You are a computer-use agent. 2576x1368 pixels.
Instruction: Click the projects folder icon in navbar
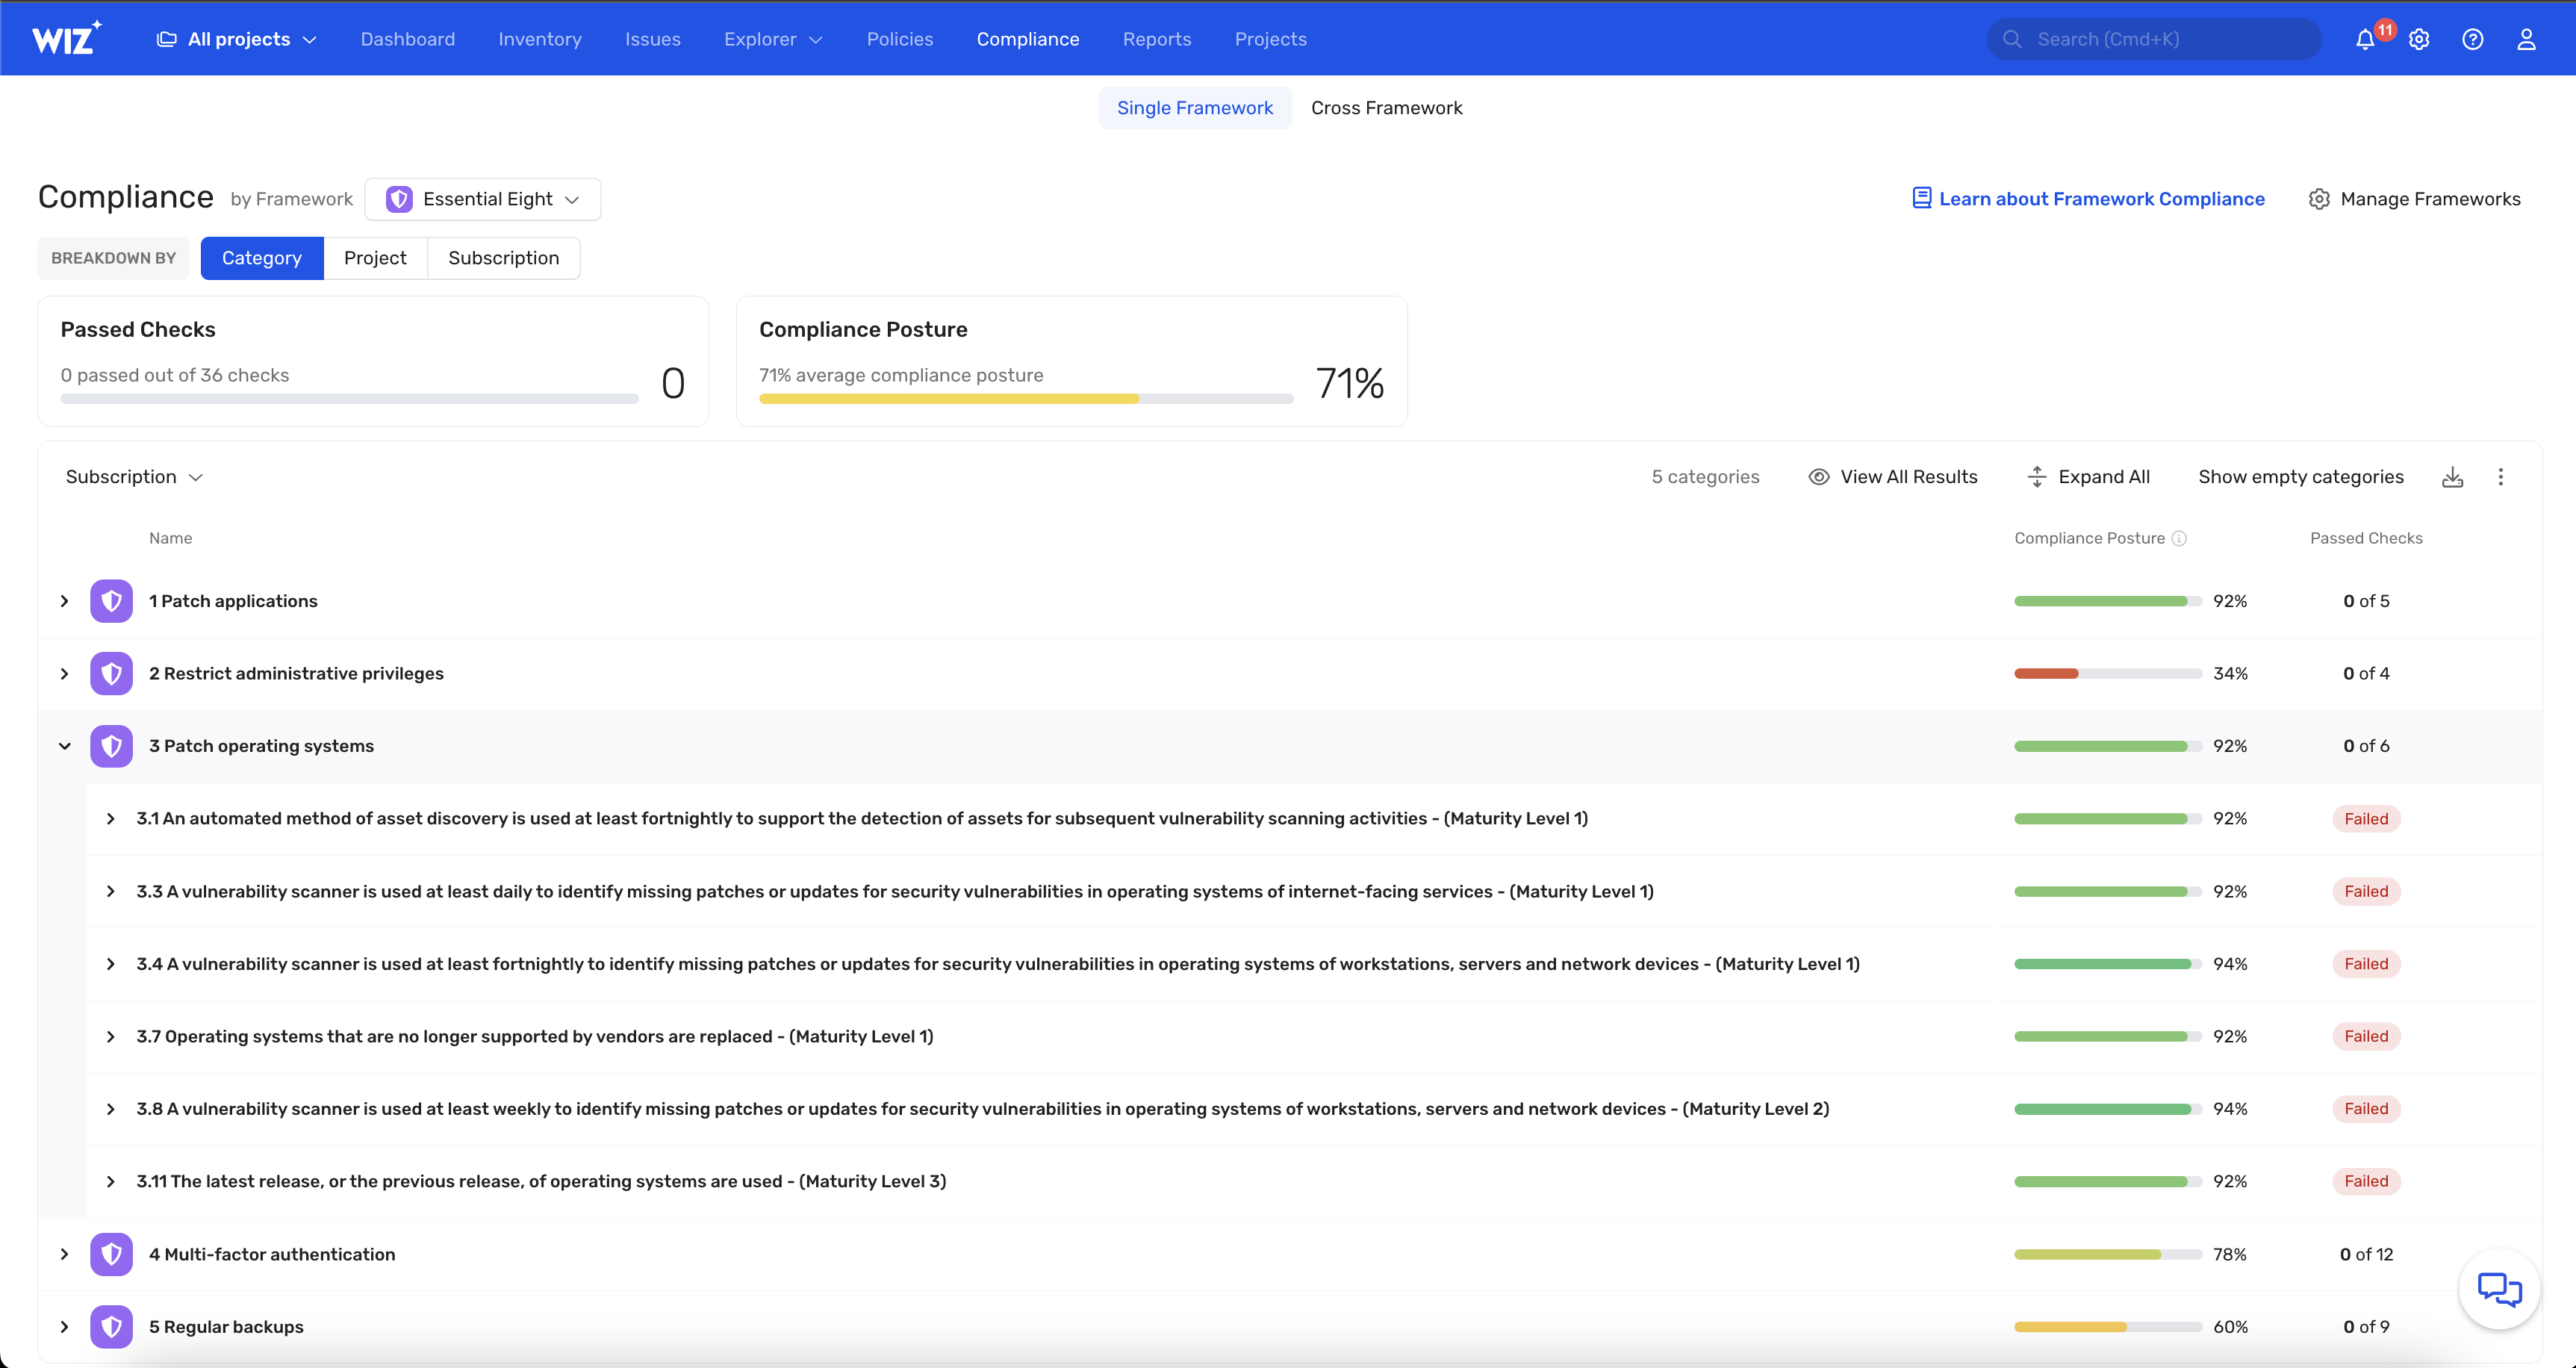[x=166, y=39]
